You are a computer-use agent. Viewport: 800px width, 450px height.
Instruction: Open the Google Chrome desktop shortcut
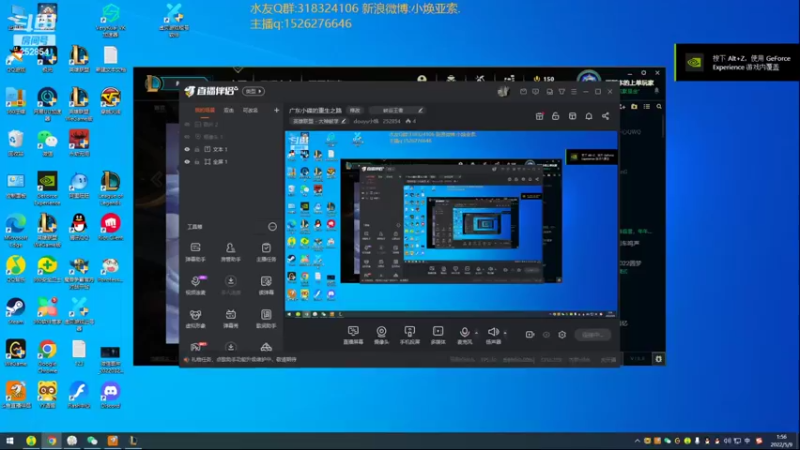click(x=47, y=357)
